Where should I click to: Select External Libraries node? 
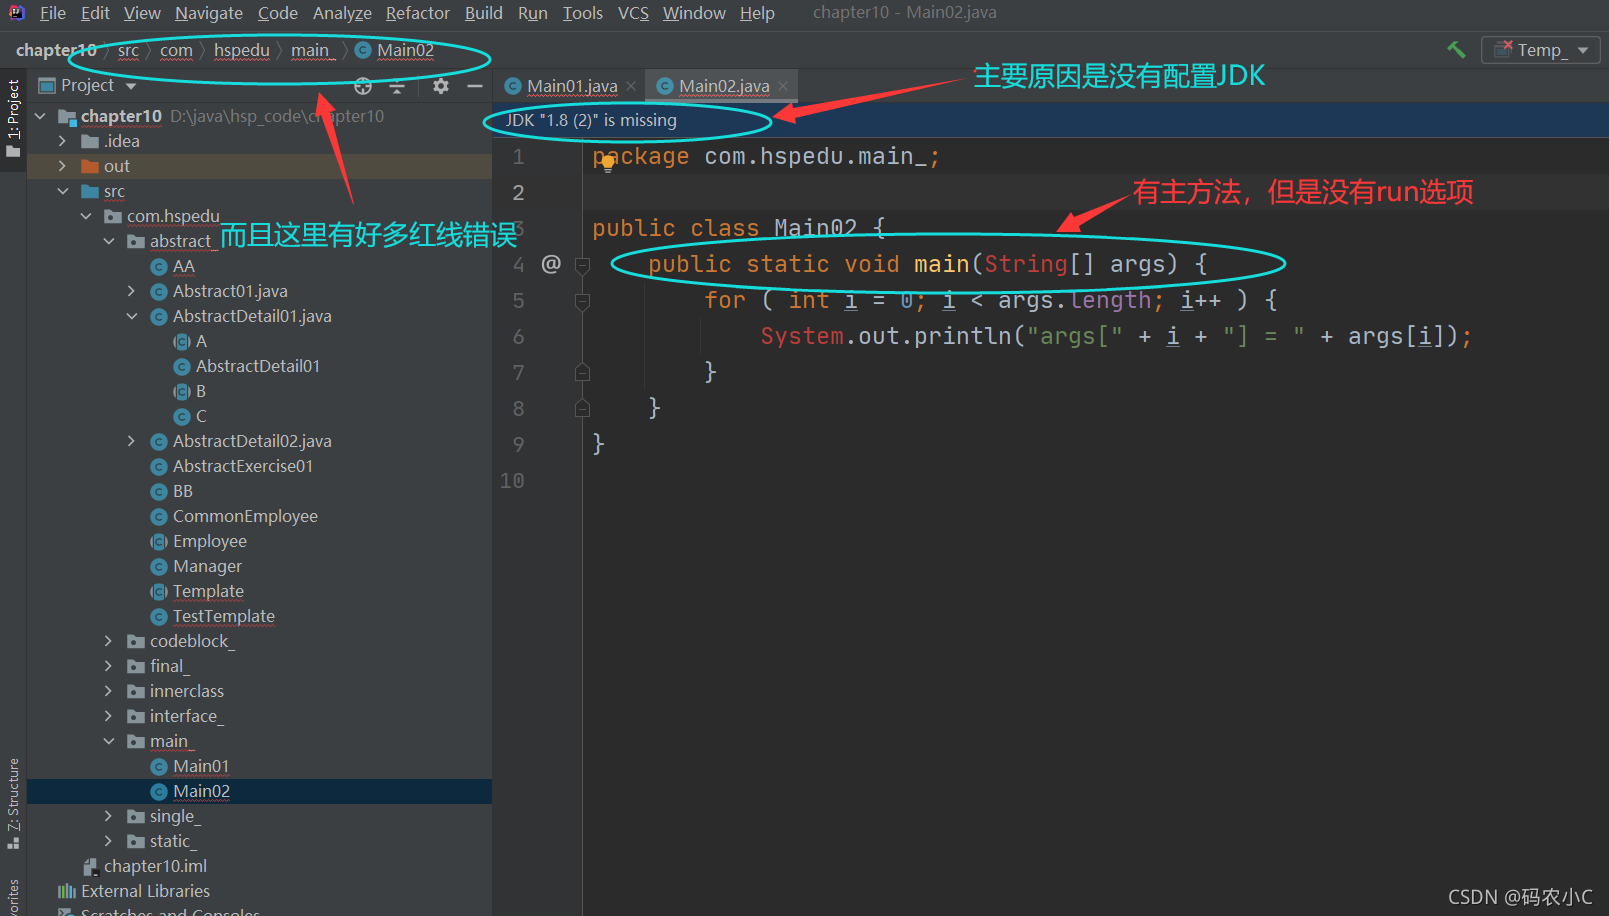(x=145, y=891)
